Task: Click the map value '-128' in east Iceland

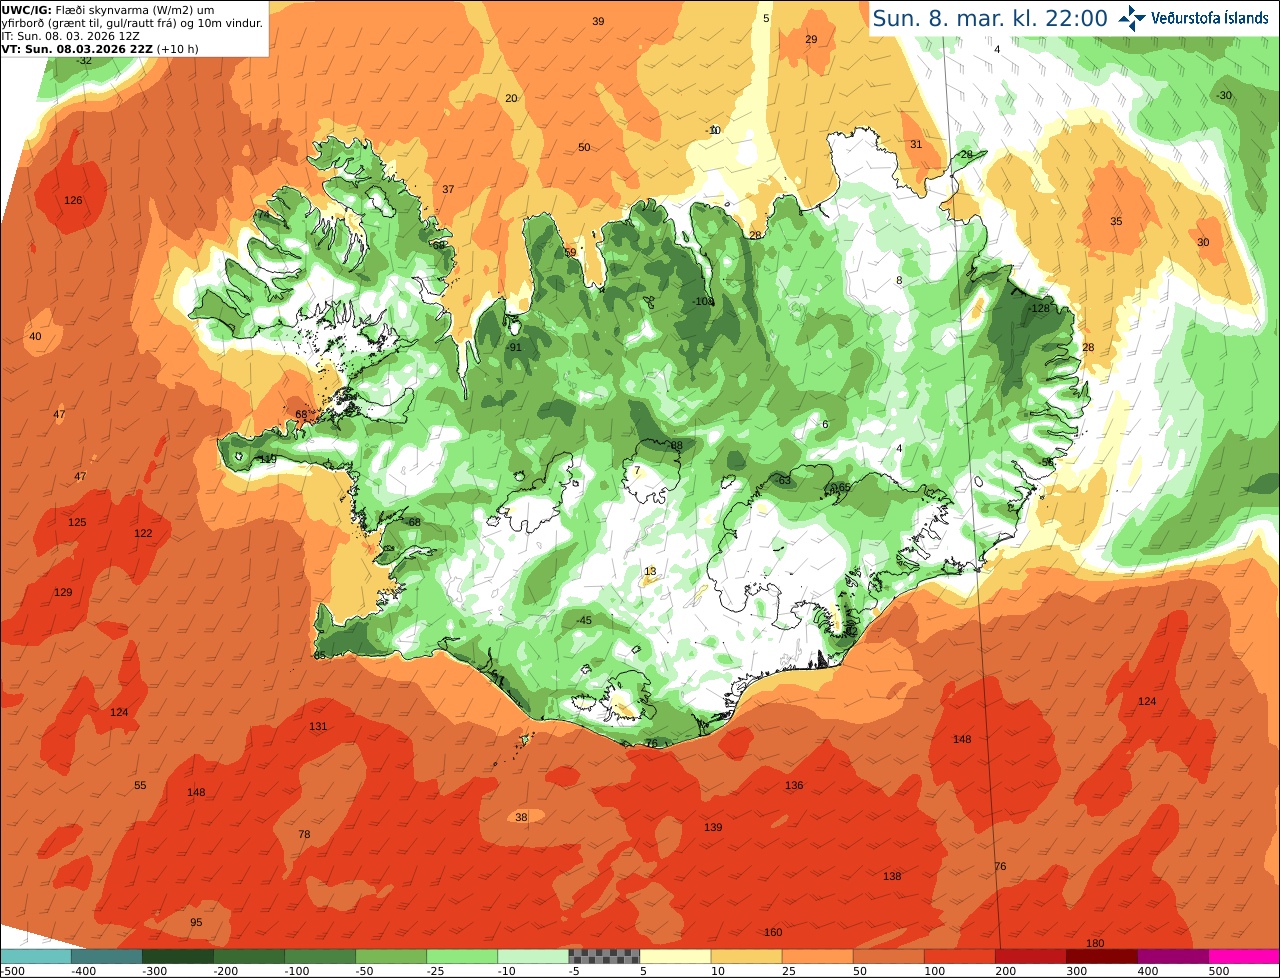Action: point(1038,308)
